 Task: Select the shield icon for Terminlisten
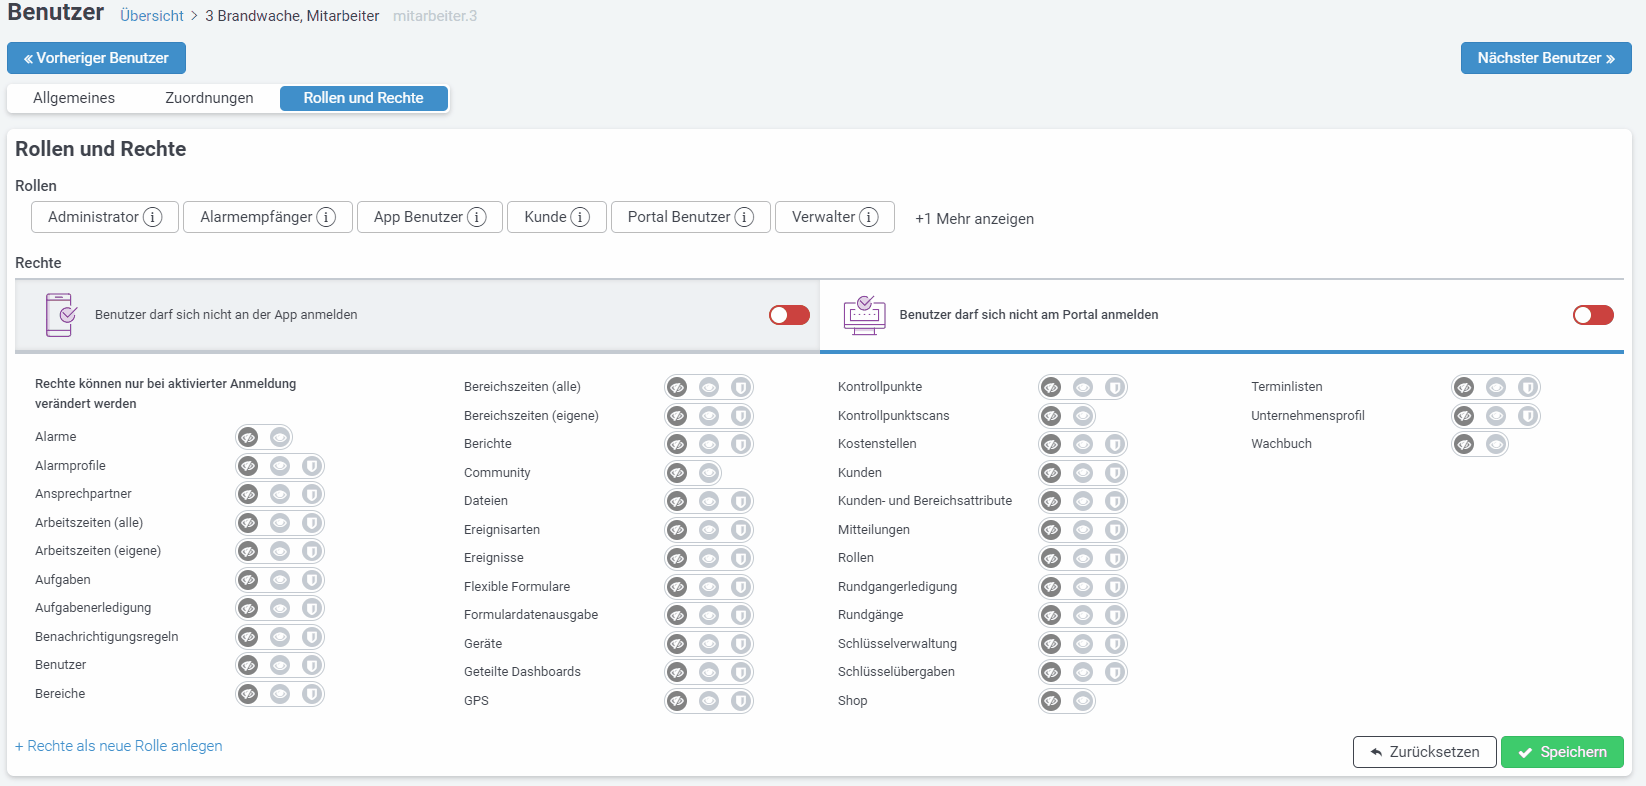click(x=1528, y=387)
